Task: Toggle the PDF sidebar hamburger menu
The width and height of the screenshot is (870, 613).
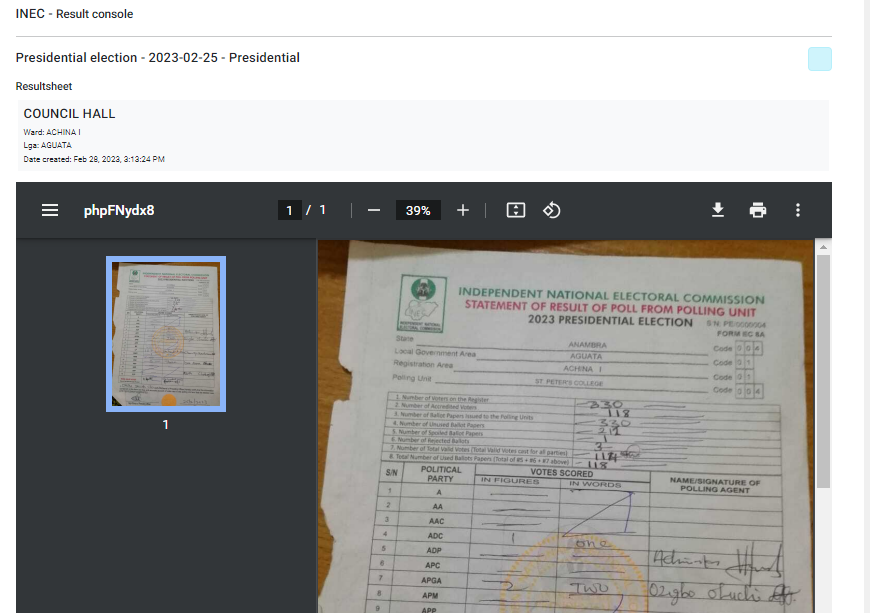Action: click(50, 210)
